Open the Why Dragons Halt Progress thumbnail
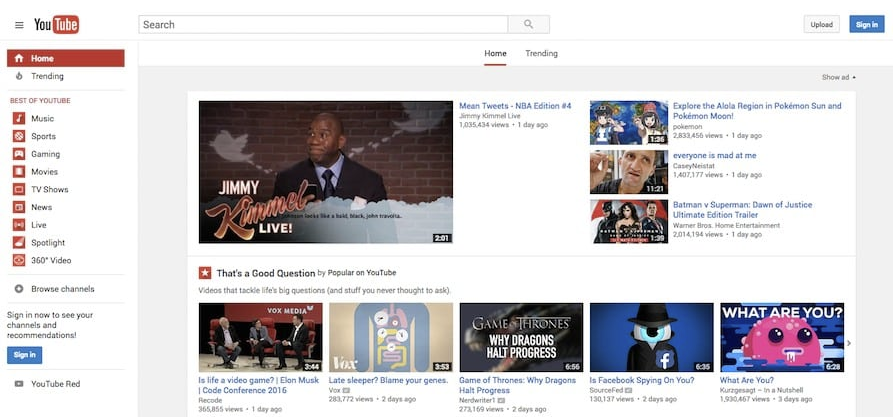This screenshot has height=417, width=893. click(521, 337)
